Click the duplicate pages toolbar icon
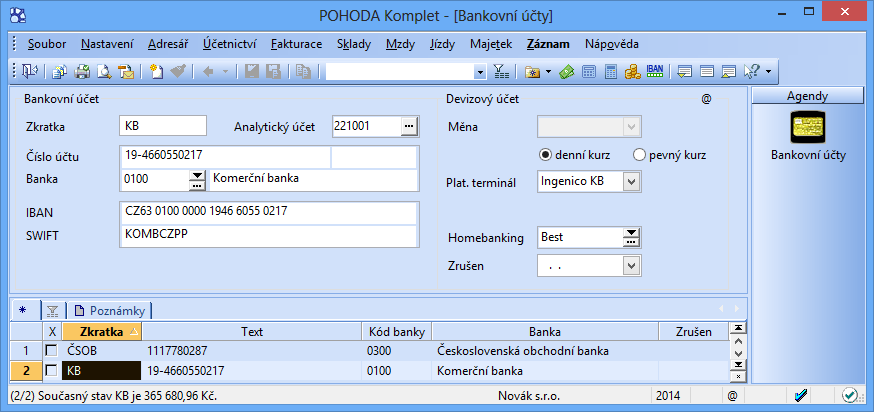874x412 pixels. point(304,71)
